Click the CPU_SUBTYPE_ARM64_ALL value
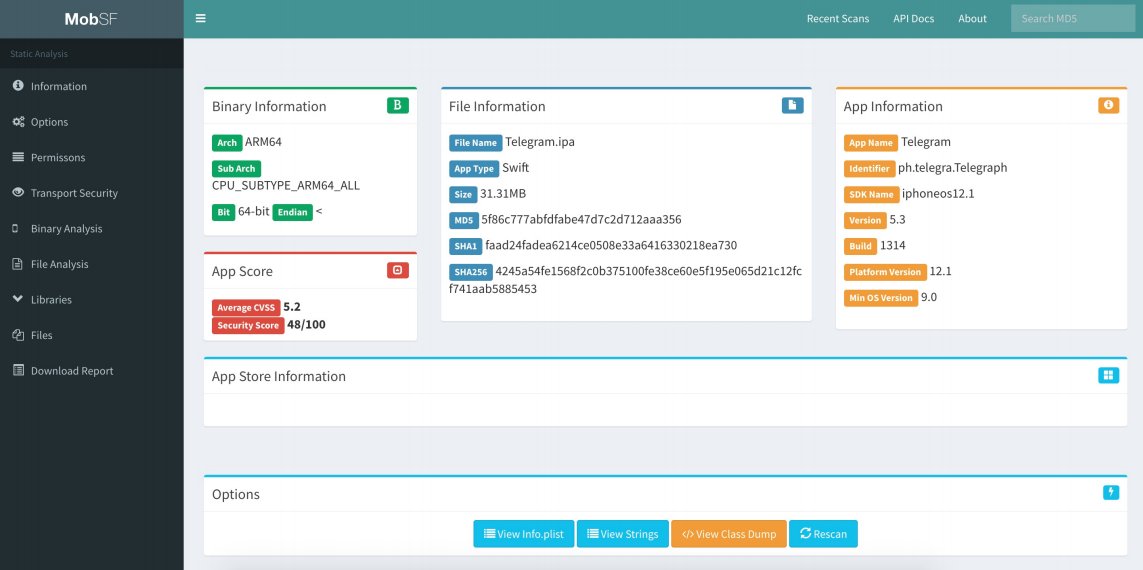This screenshot has width=1143, height=570. tap(286, 185)
